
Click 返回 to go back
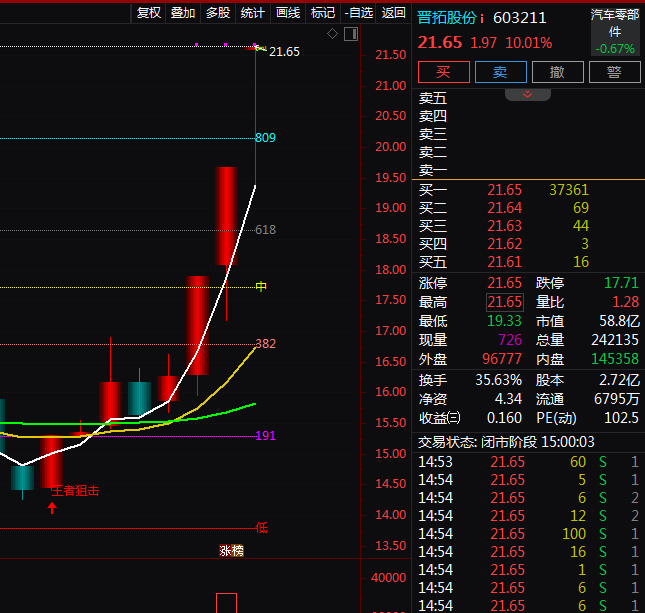[x=393, y=13]
